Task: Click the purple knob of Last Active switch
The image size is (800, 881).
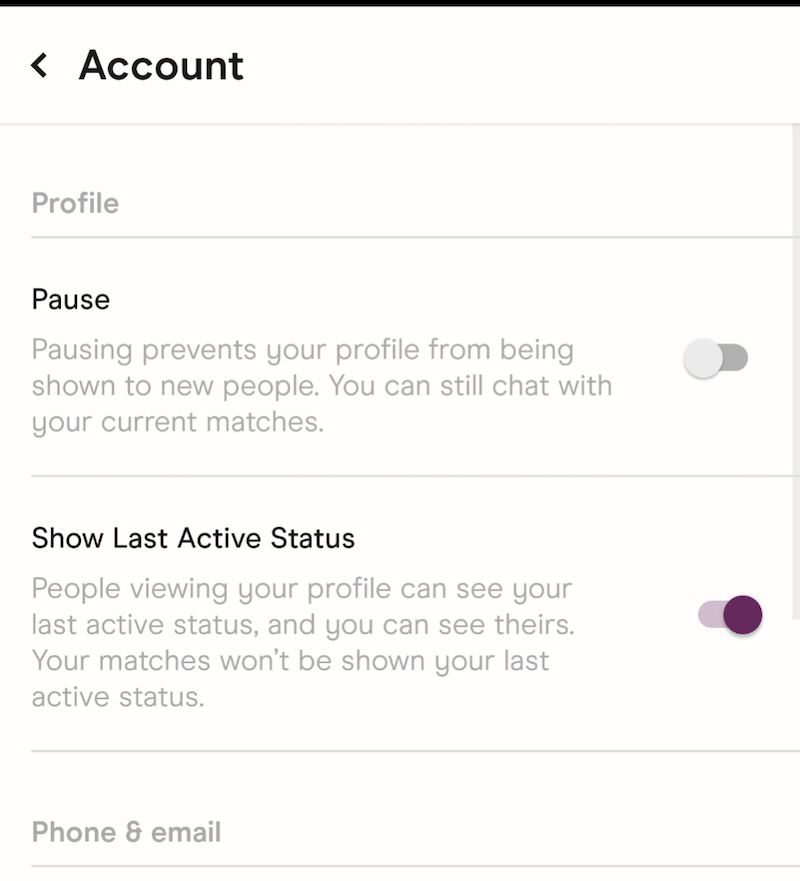Action: (x=743, y=615)
